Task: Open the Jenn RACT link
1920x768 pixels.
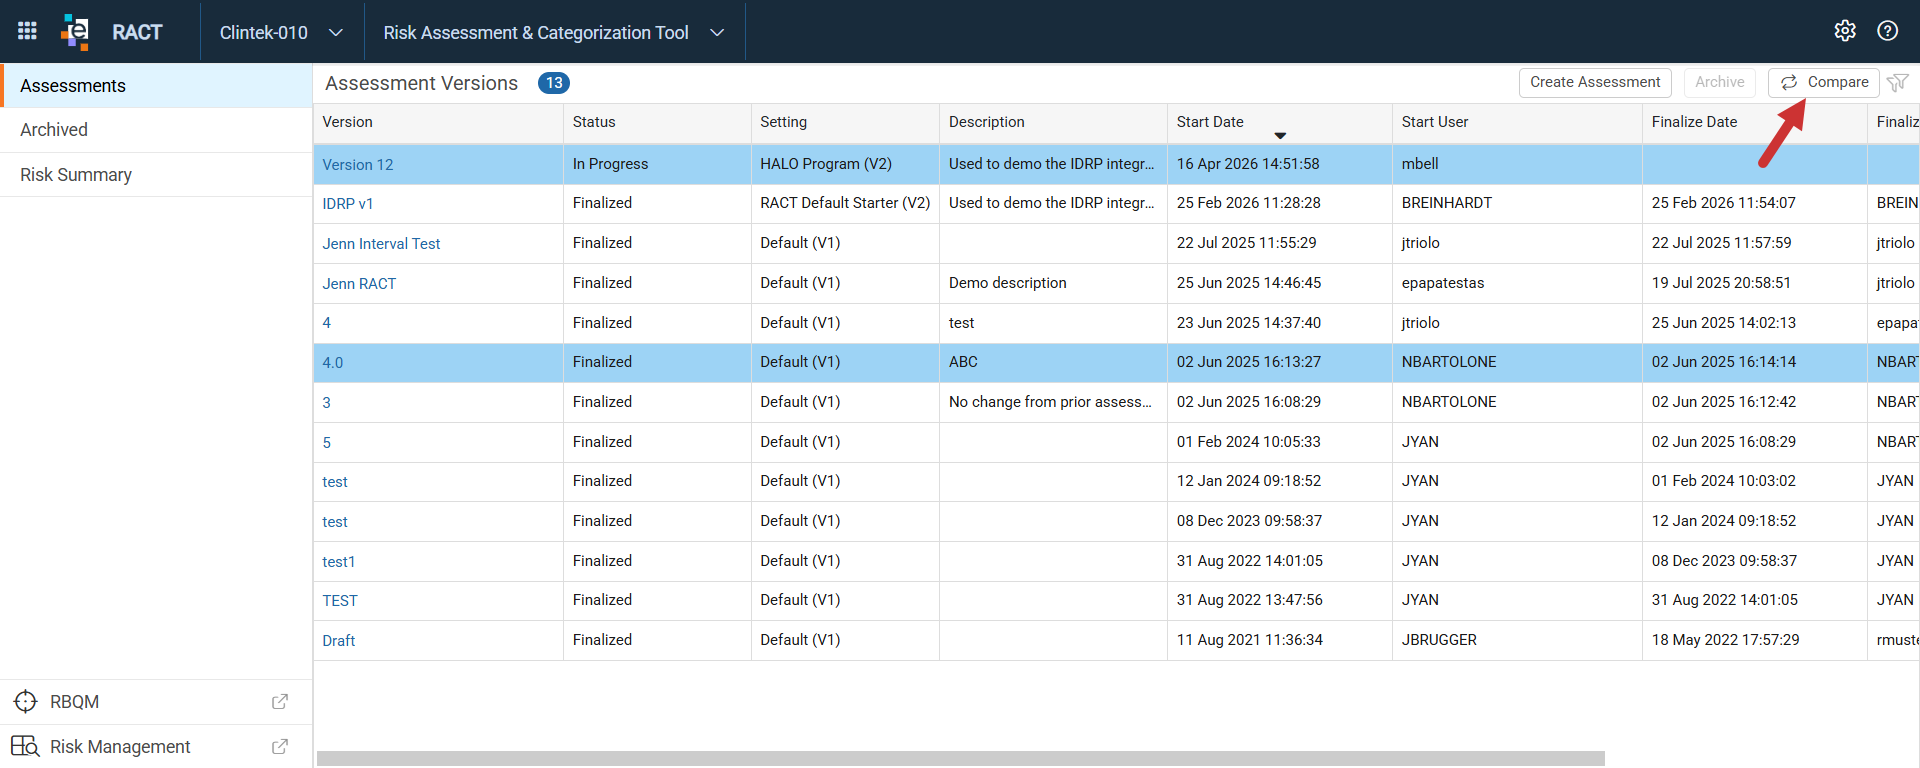Action: point(359,284)
